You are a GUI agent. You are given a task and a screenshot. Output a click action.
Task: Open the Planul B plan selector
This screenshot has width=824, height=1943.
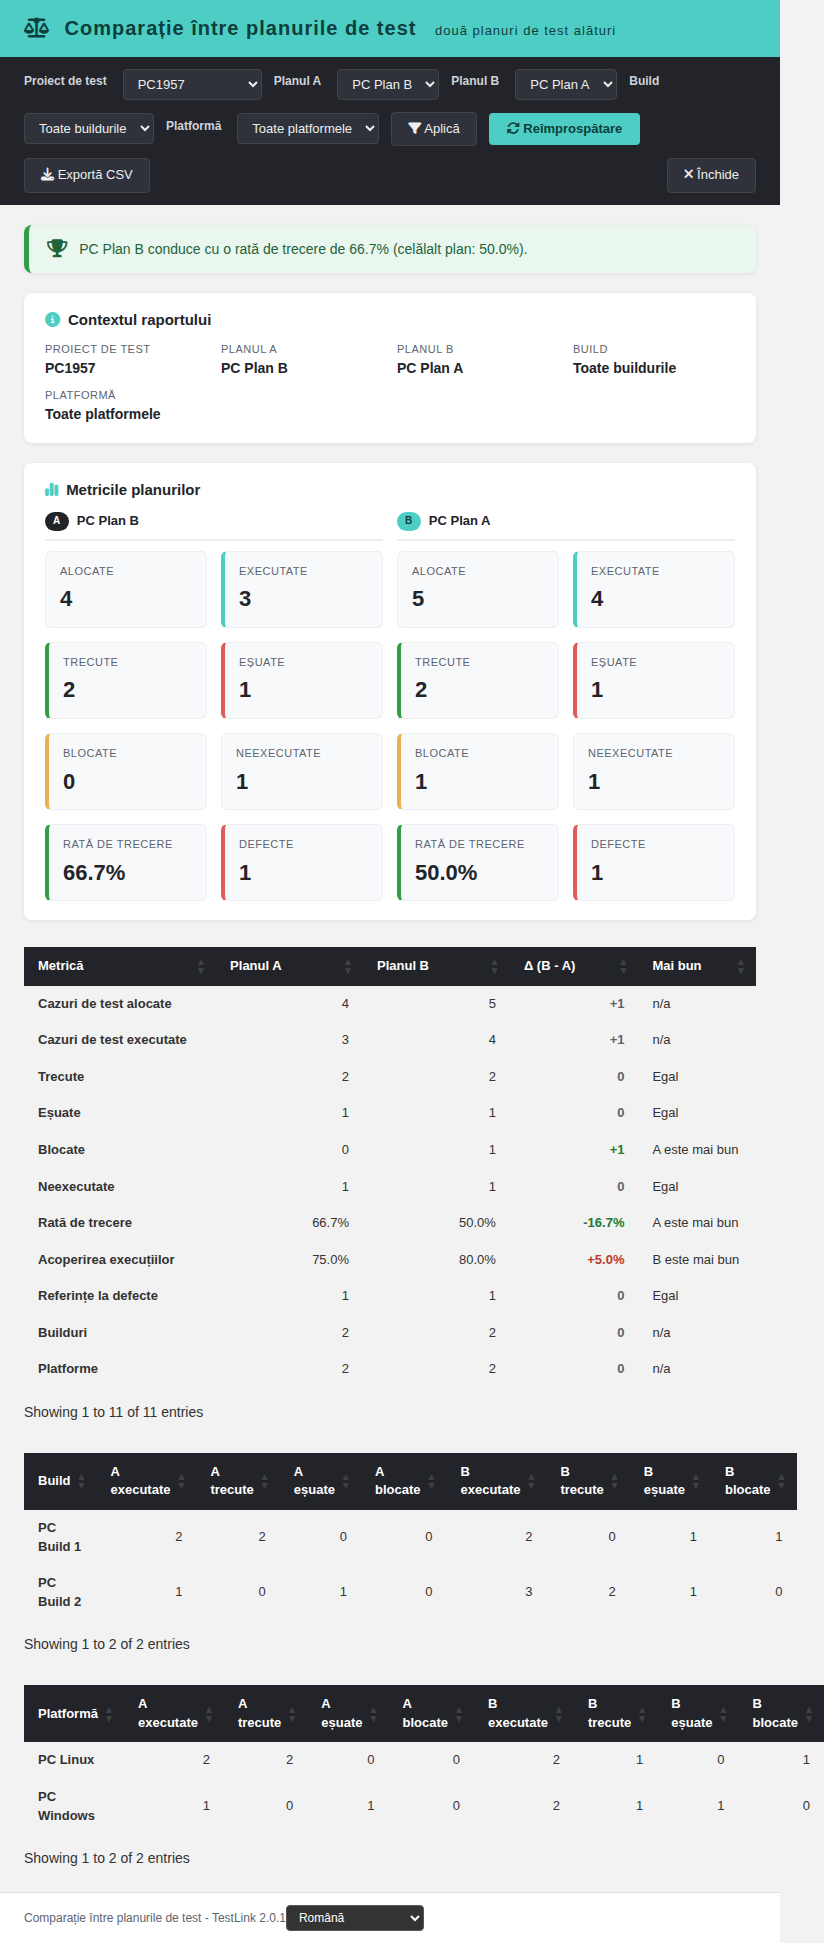pos(566,85)
